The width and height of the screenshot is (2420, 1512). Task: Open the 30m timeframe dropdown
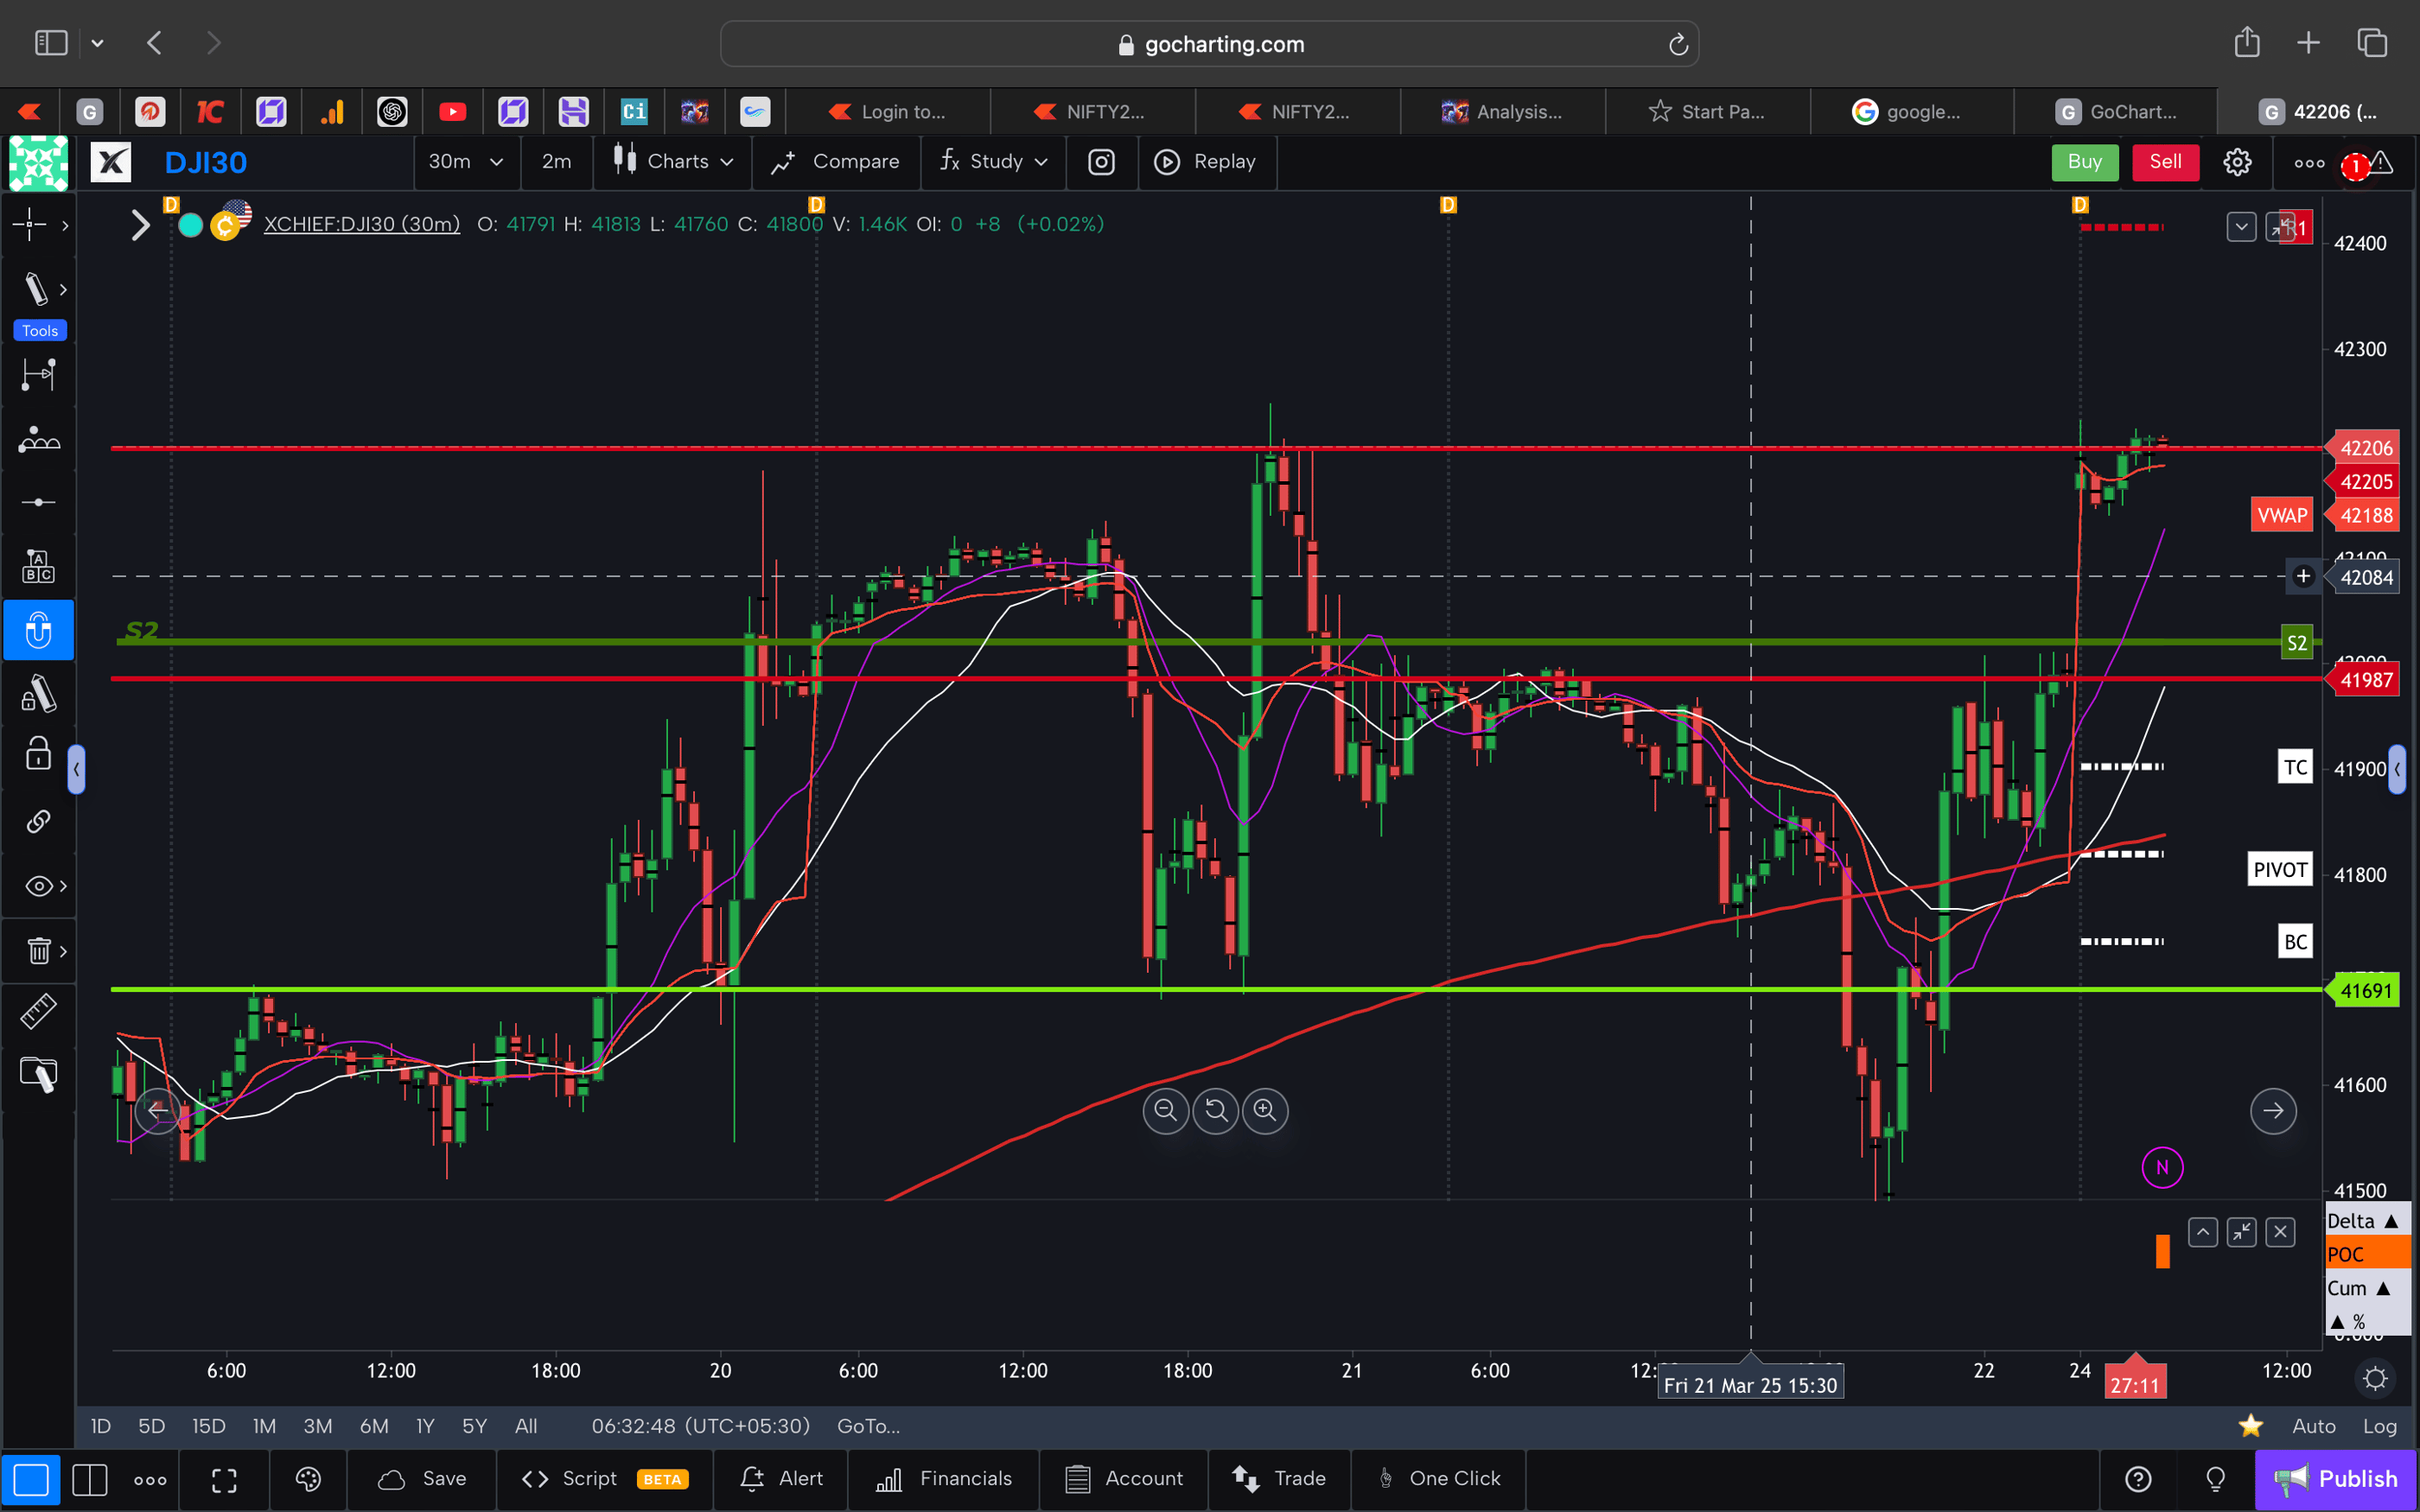point(466,162)
